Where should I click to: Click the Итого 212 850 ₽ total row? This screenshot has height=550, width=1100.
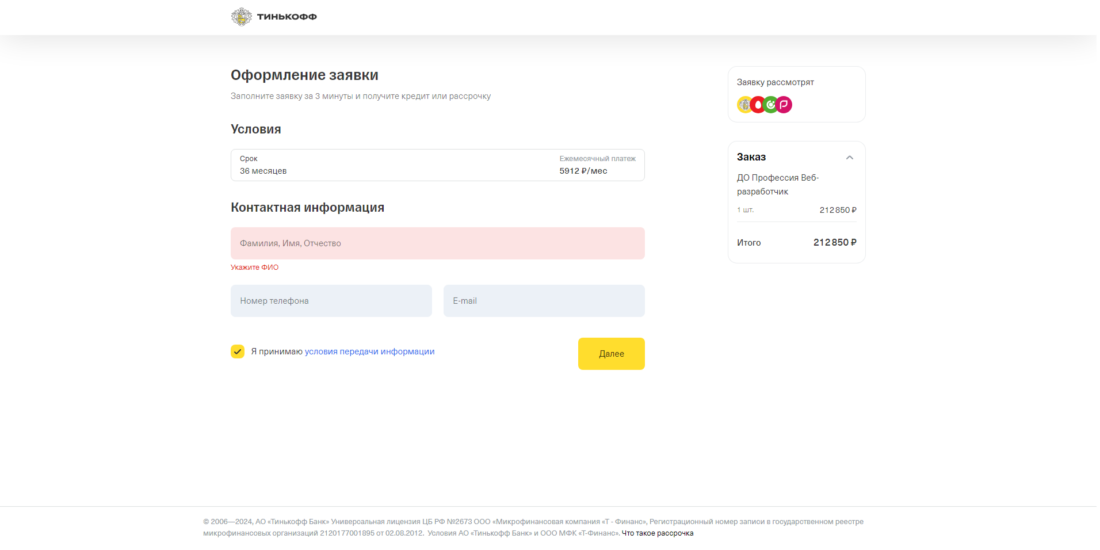[x=796, y=242]
